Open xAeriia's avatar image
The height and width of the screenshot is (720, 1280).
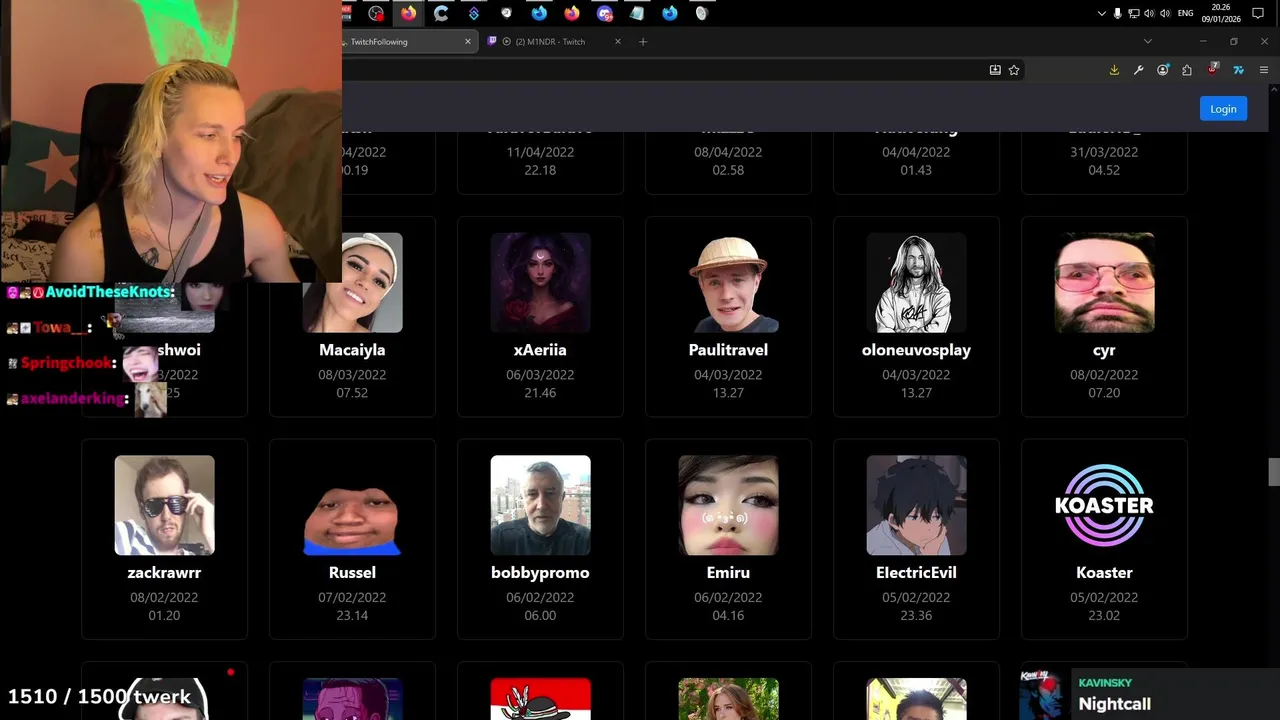540,283
